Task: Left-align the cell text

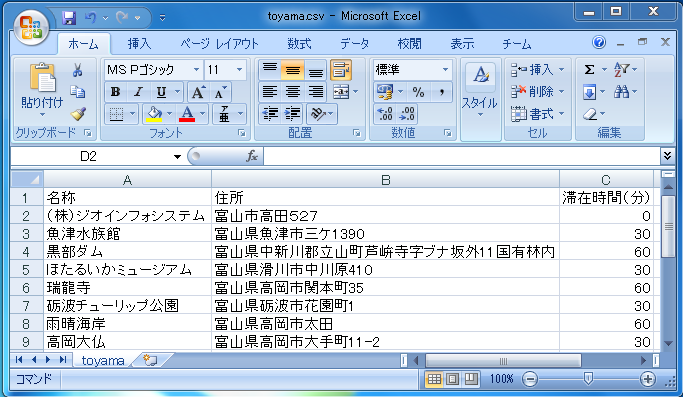Action: point(270,92)
